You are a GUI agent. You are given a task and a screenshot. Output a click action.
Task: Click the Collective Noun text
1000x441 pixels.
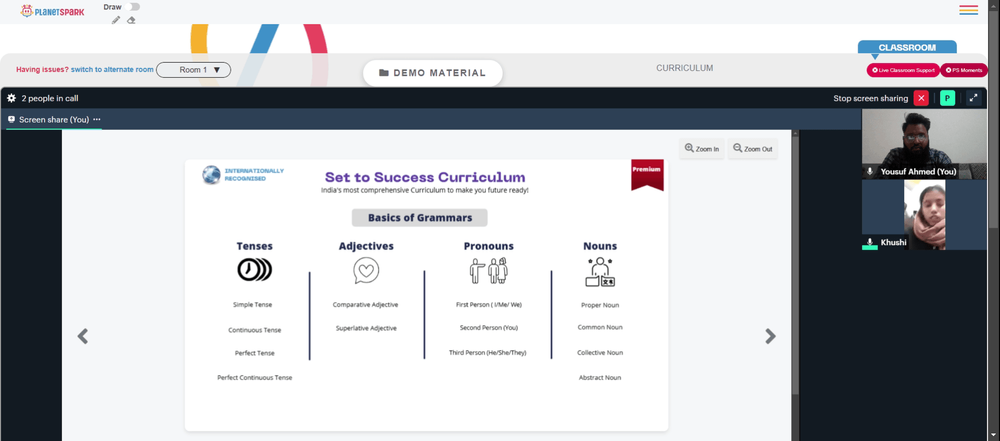click(x=600, y=353)
